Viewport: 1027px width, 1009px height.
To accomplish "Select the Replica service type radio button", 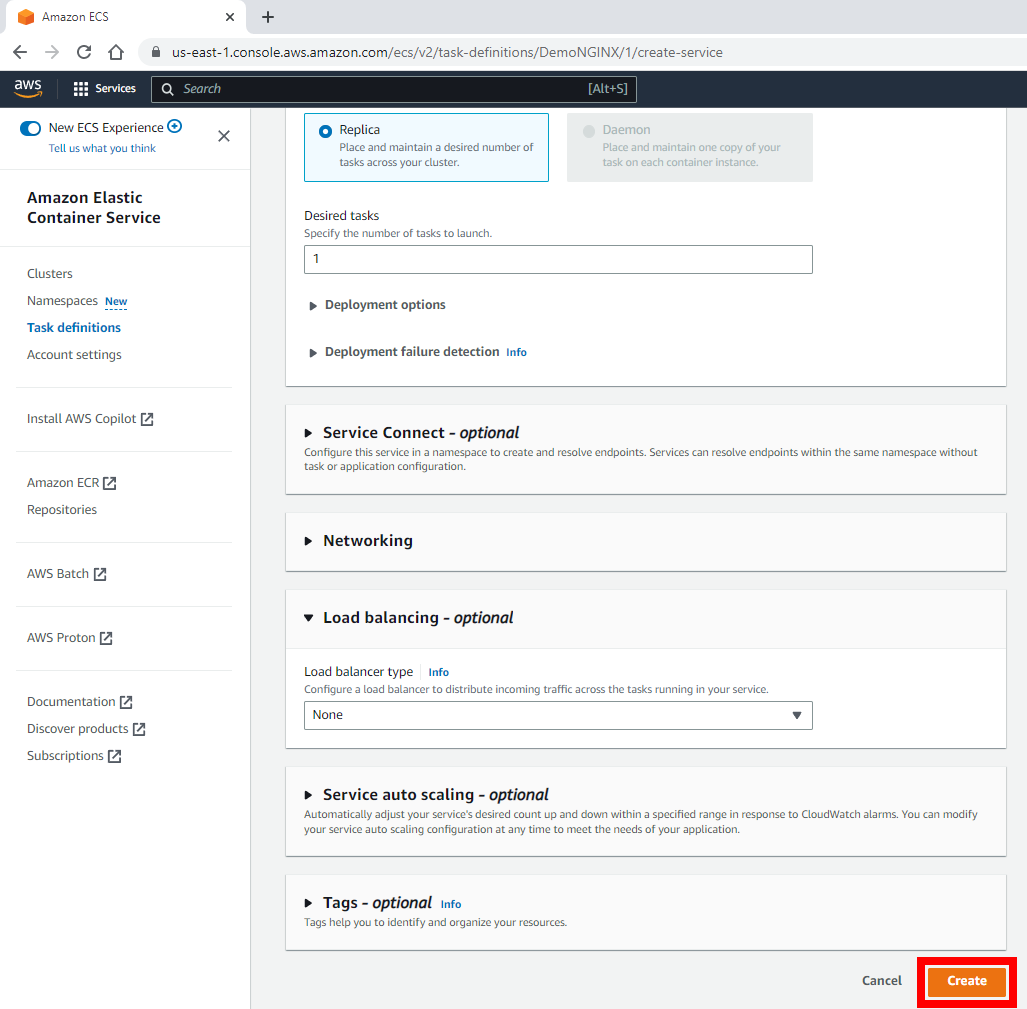I will pos(325,131).
